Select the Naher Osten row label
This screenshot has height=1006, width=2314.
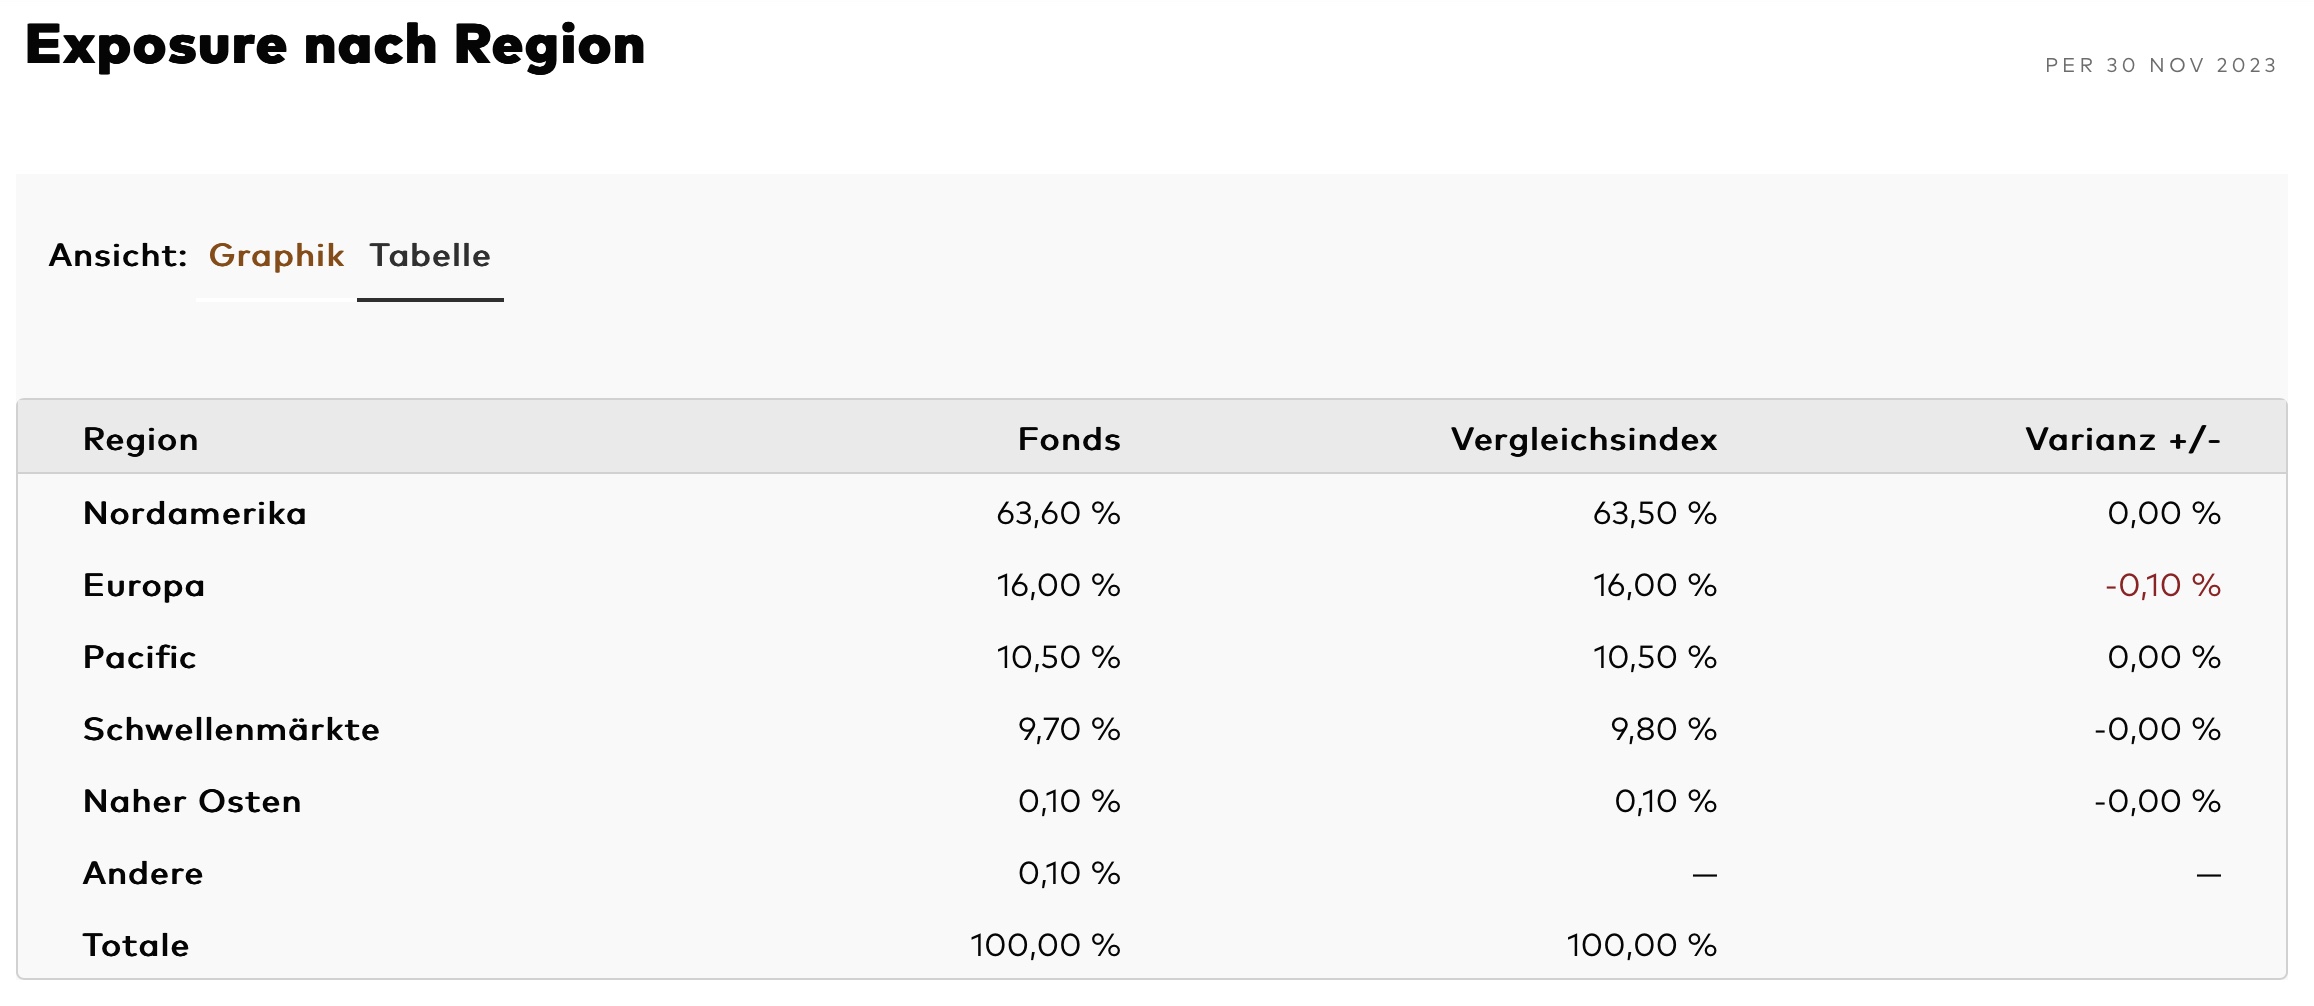click(192, 801)
